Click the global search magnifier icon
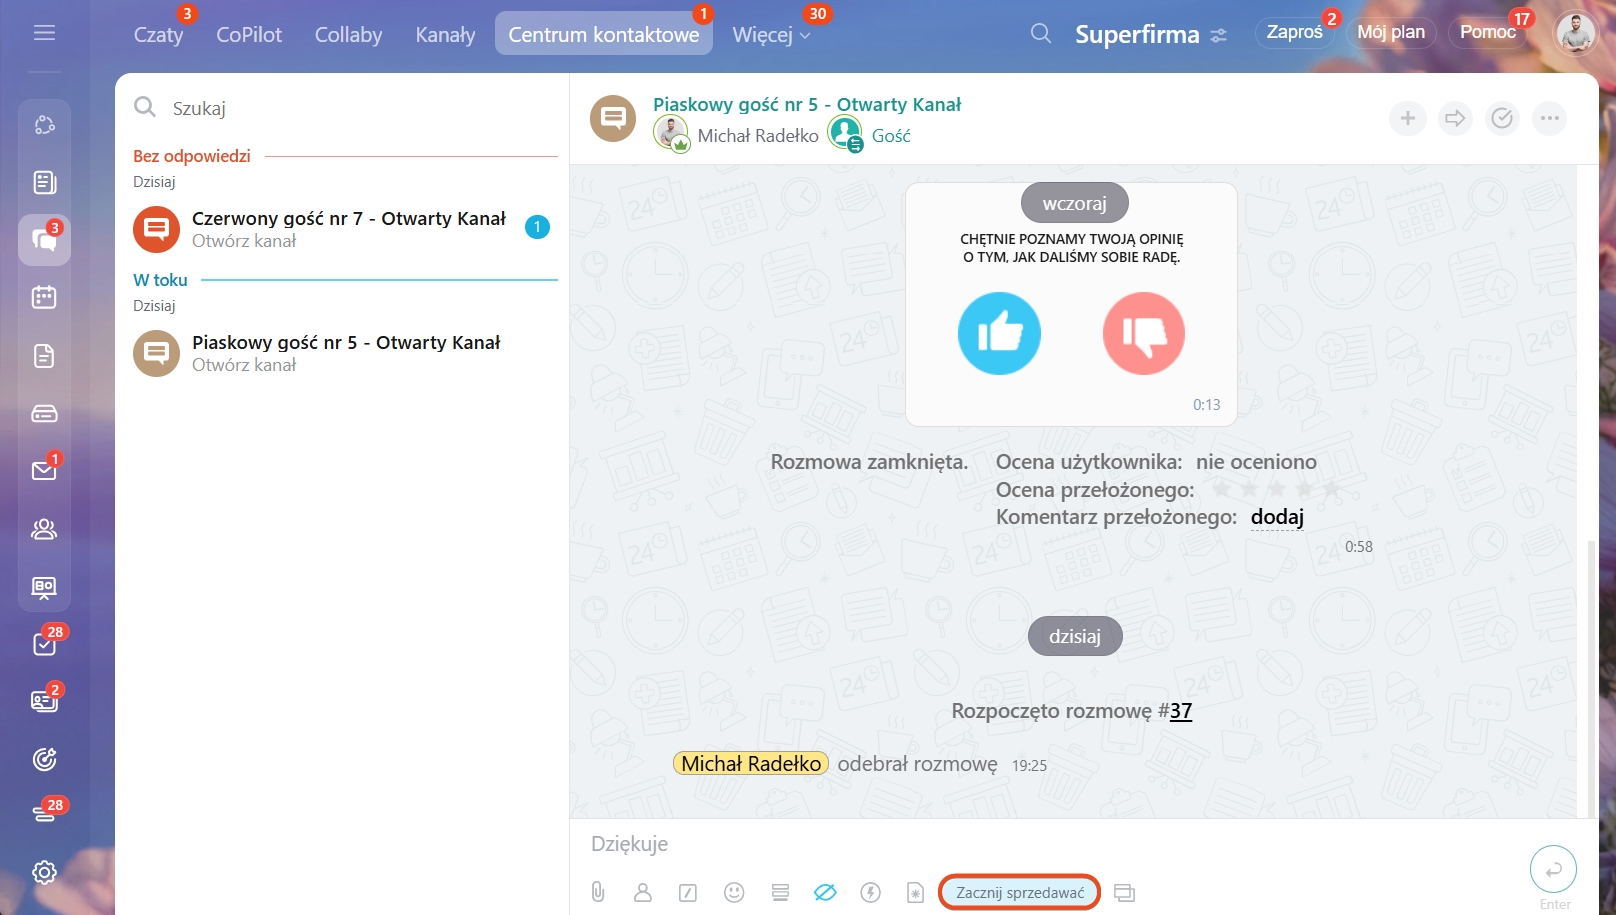The image size is (1616, 915). tap(1041, 33)
